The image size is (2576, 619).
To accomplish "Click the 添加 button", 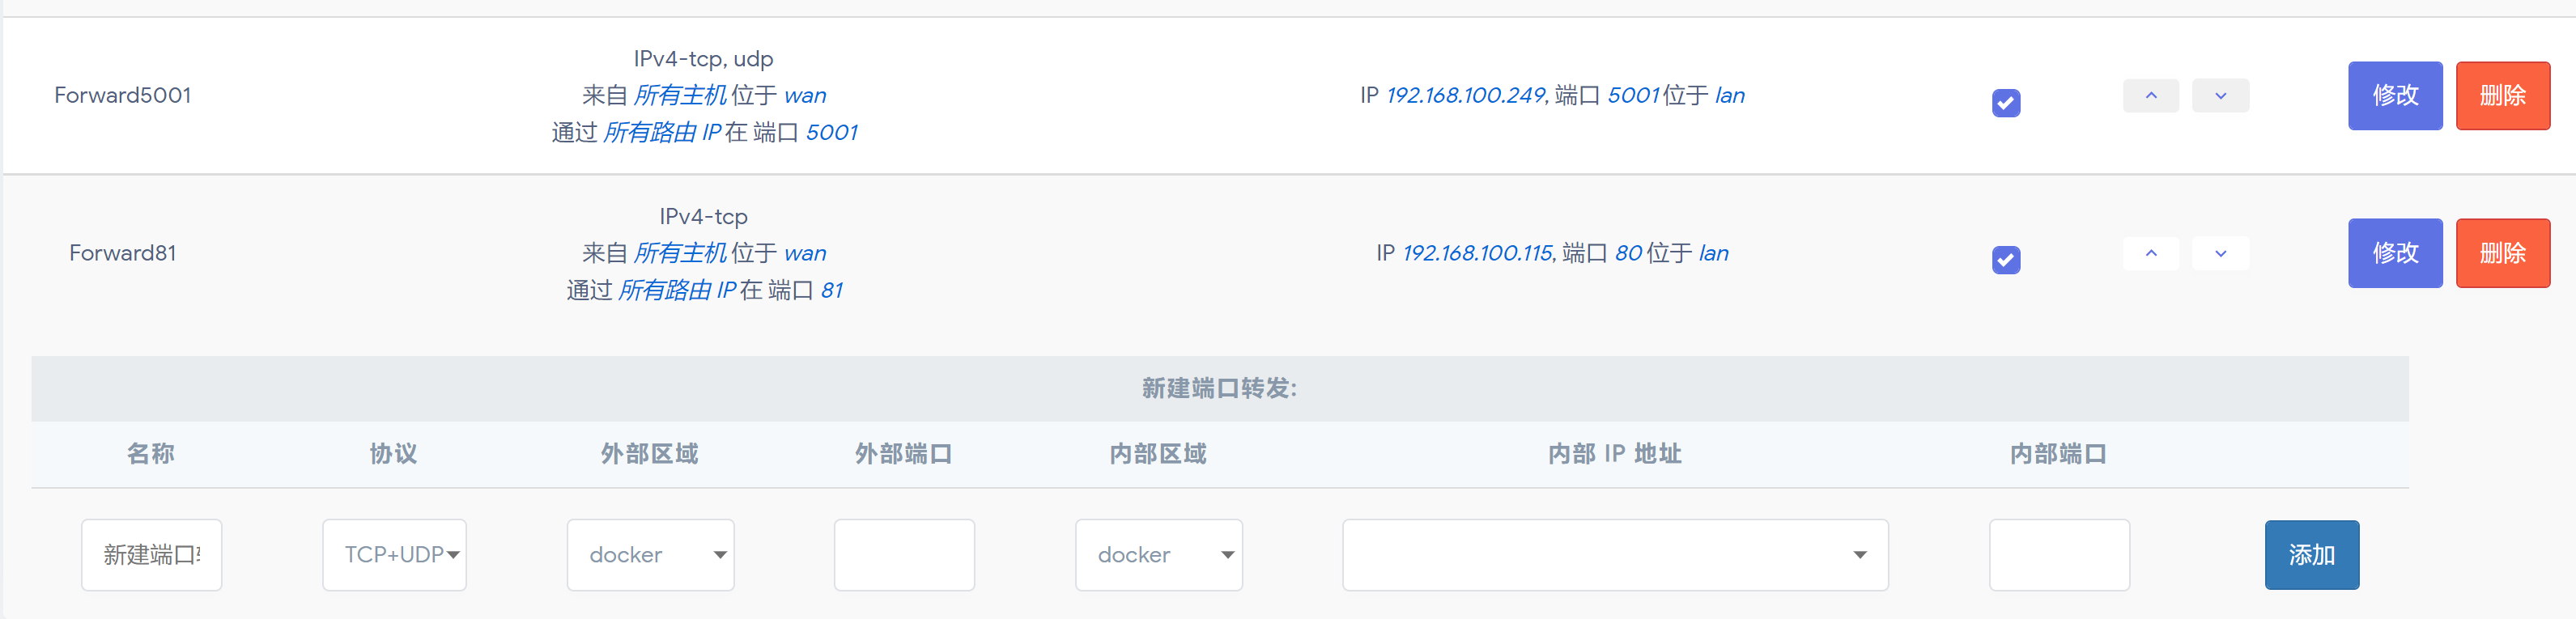I will point(2312,555).
